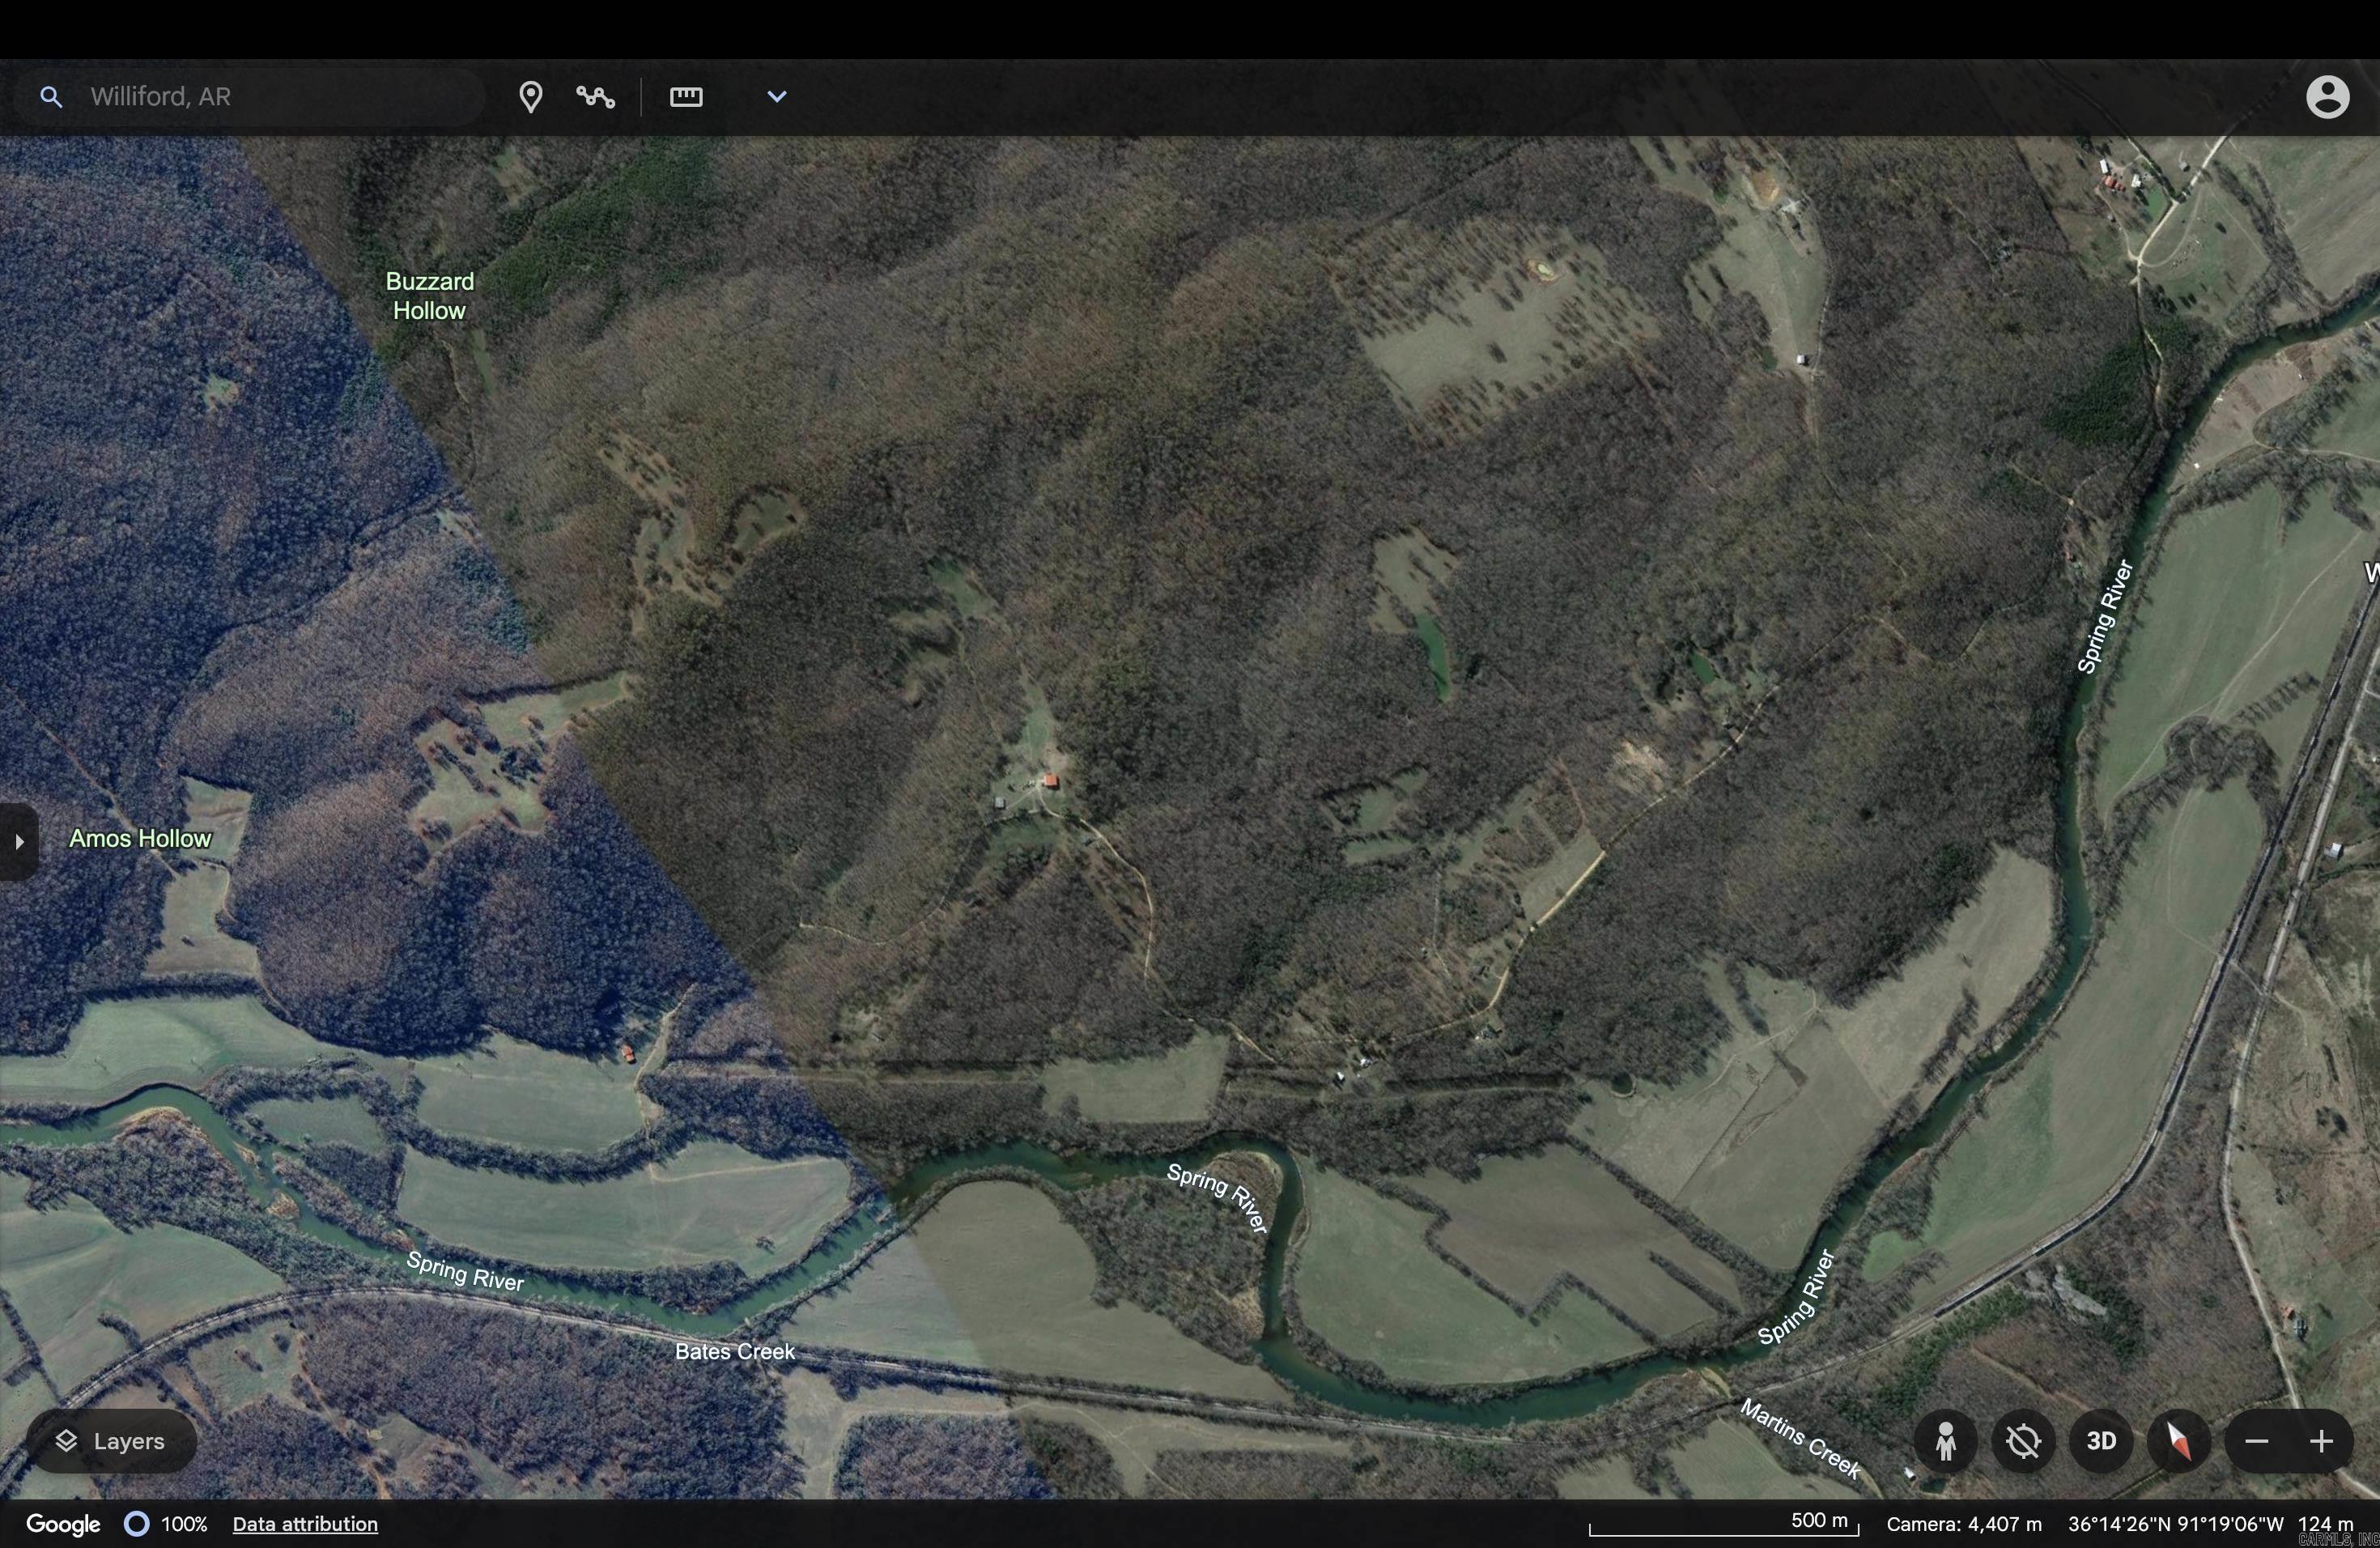2380x1548 pixels.
Task: Toggle my location tracking icon
Action: (x=2023, y=1441)
